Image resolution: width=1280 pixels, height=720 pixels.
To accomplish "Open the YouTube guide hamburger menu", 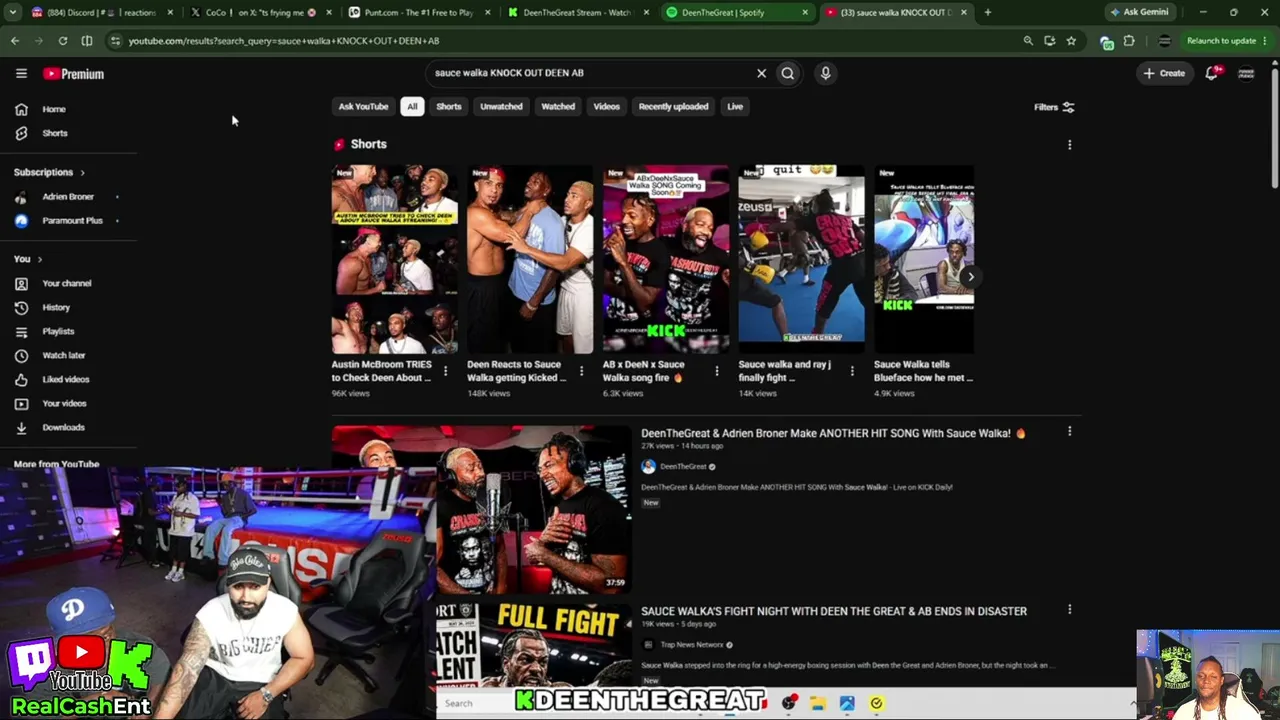I will [21, 73].
